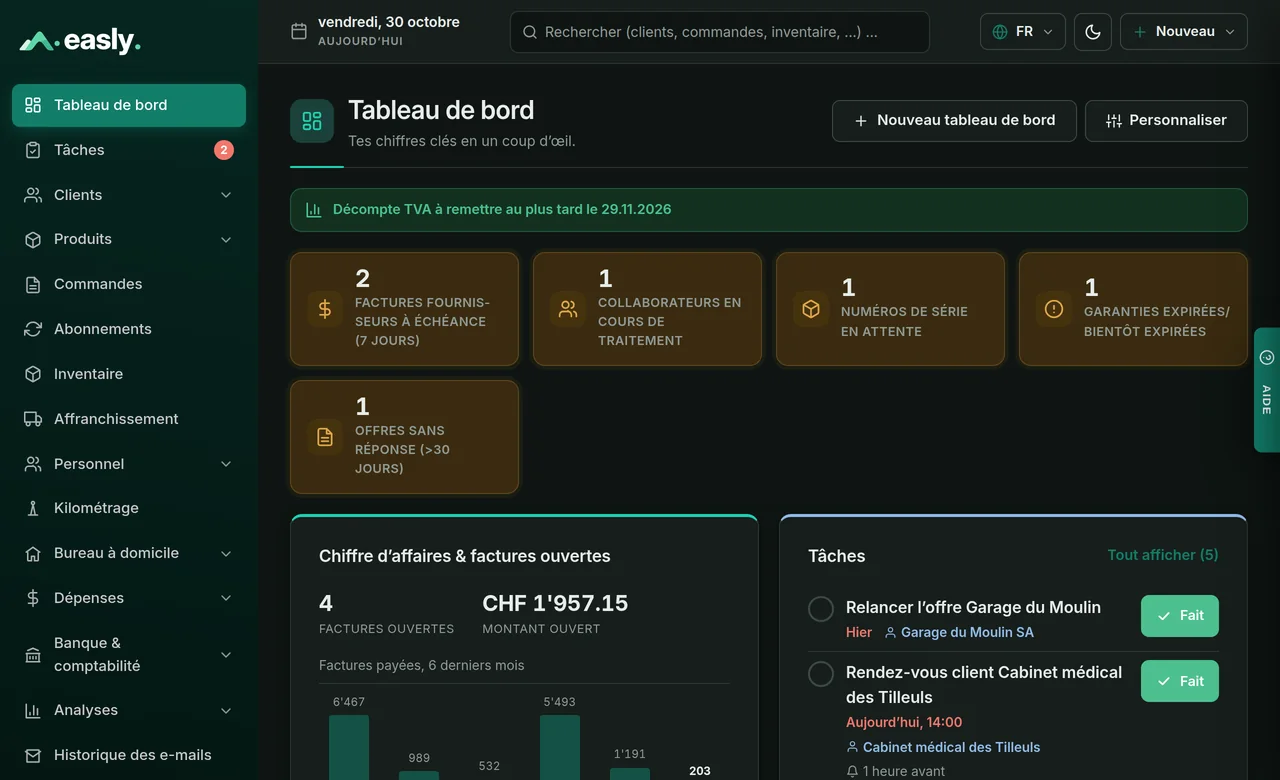Go to Tâches in the sidebar
The image size is (1280, 780).
(129, 150)
